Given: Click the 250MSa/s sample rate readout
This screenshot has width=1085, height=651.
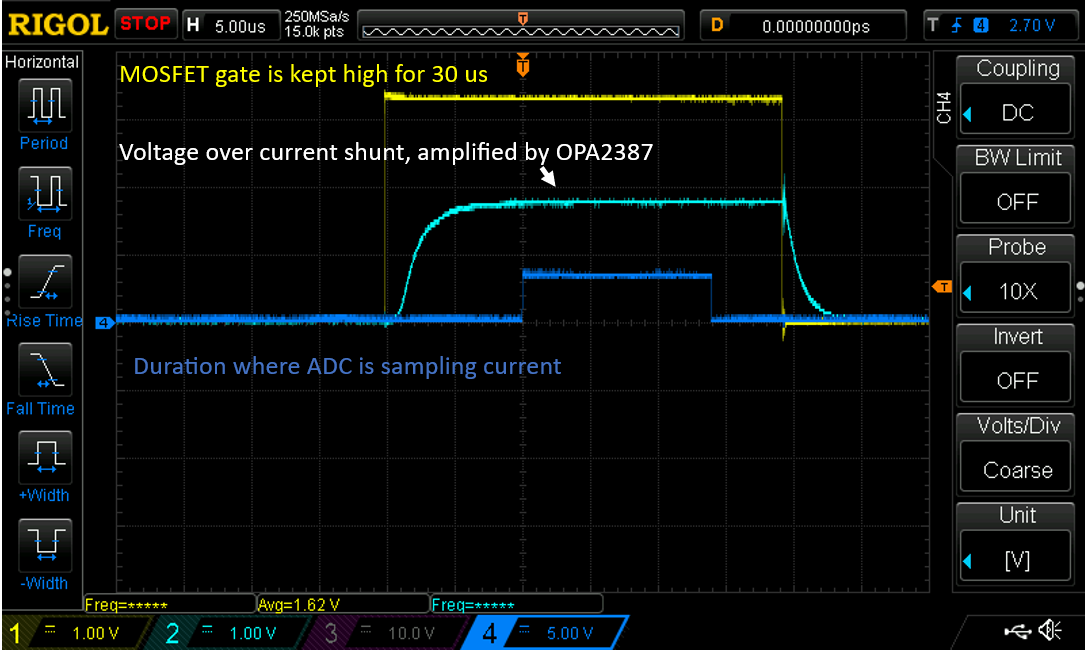Looking at the screenshot, I should (317, 17).
